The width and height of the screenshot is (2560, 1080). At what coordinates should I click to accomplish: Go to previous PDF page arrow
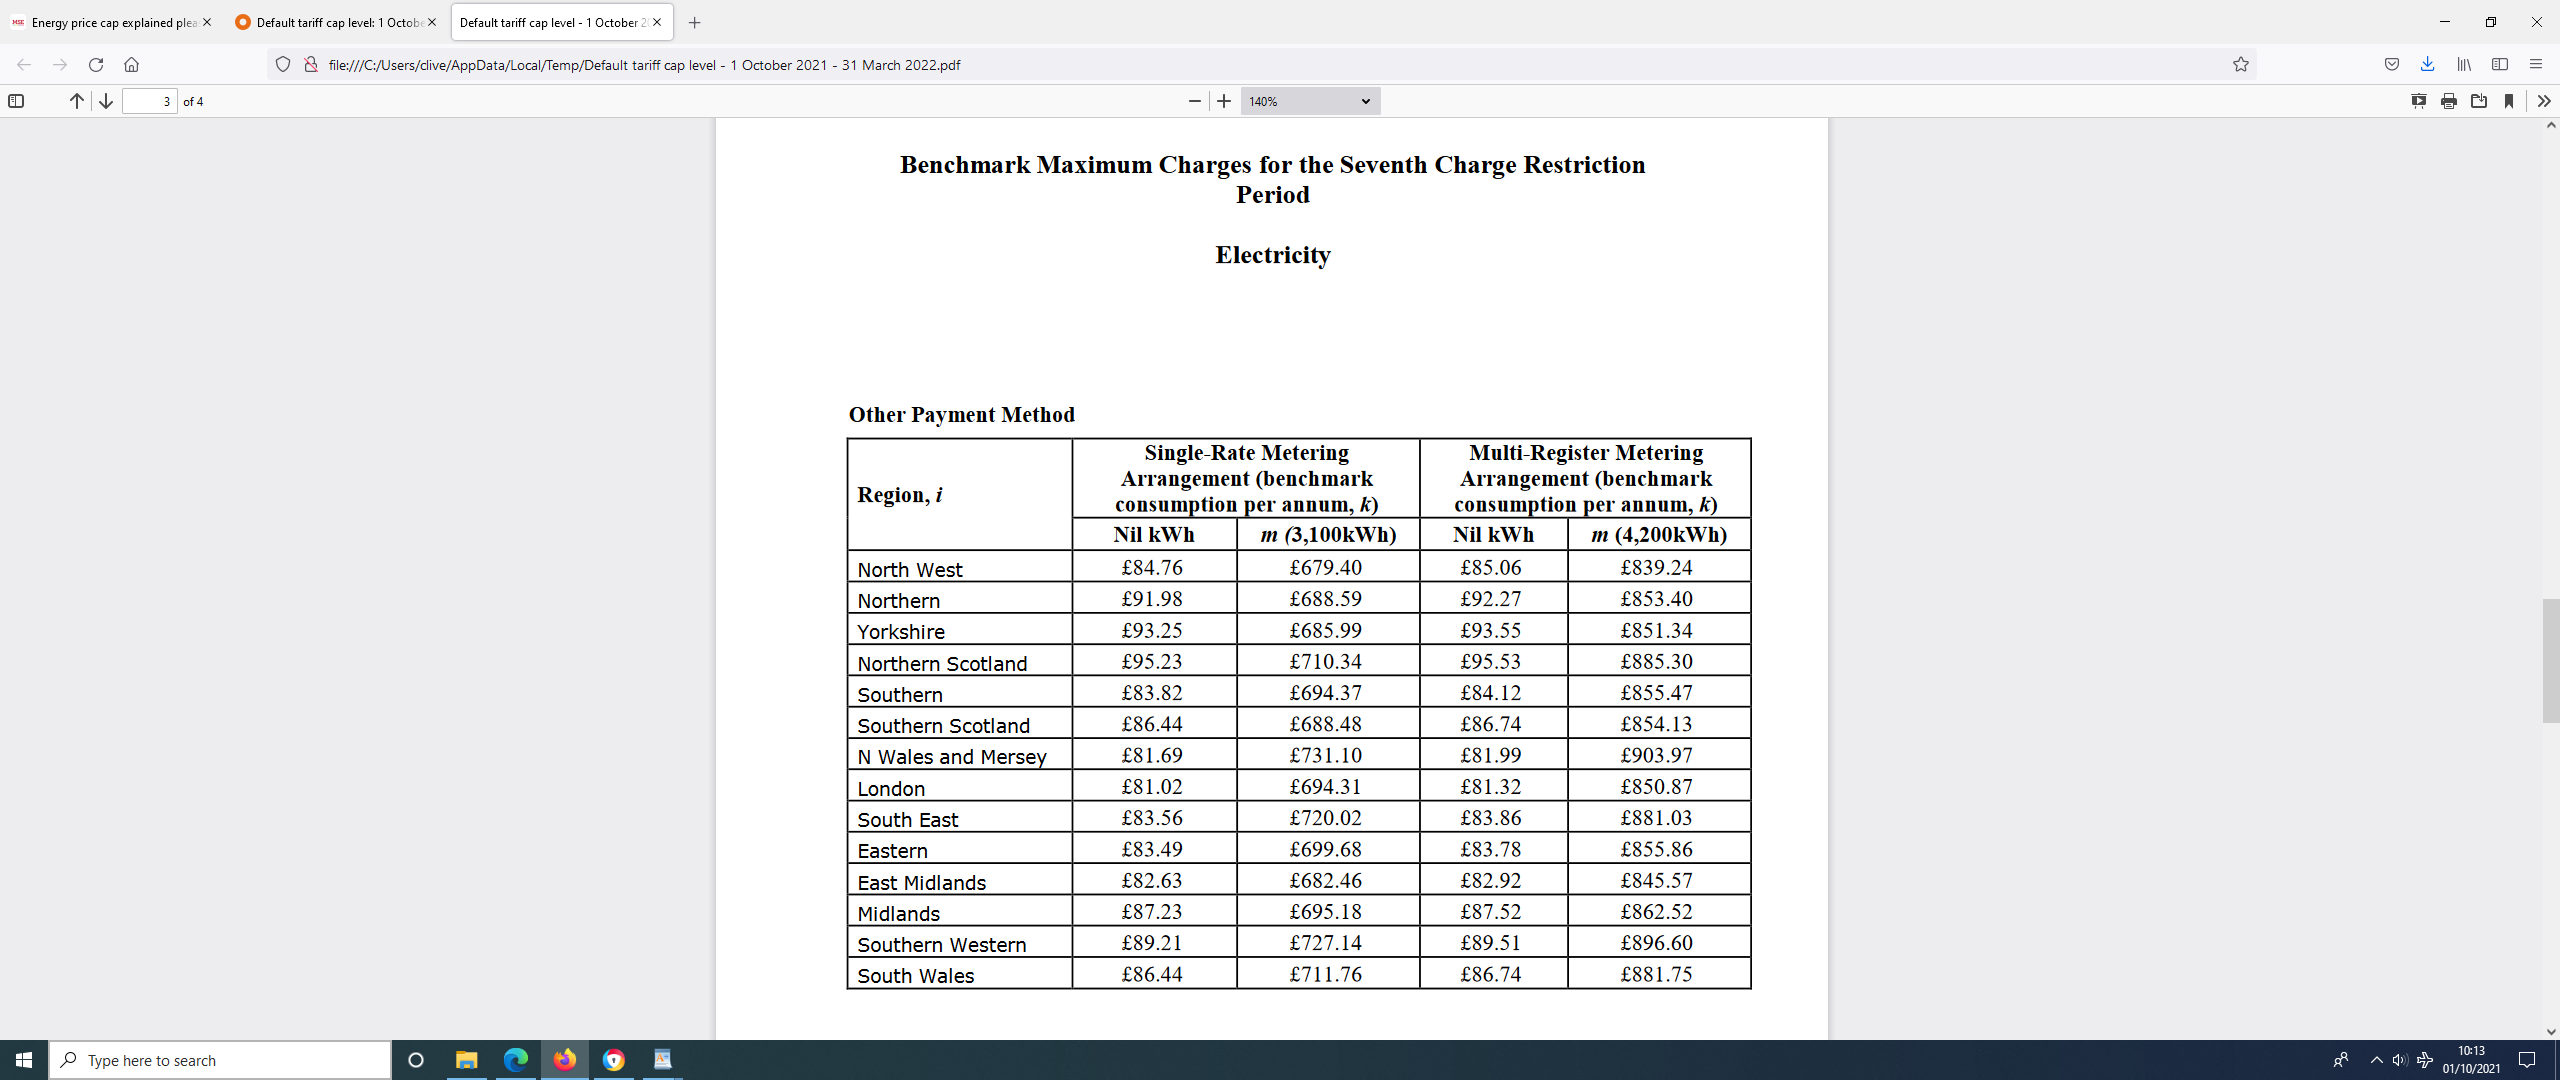[x=76, y=101]
